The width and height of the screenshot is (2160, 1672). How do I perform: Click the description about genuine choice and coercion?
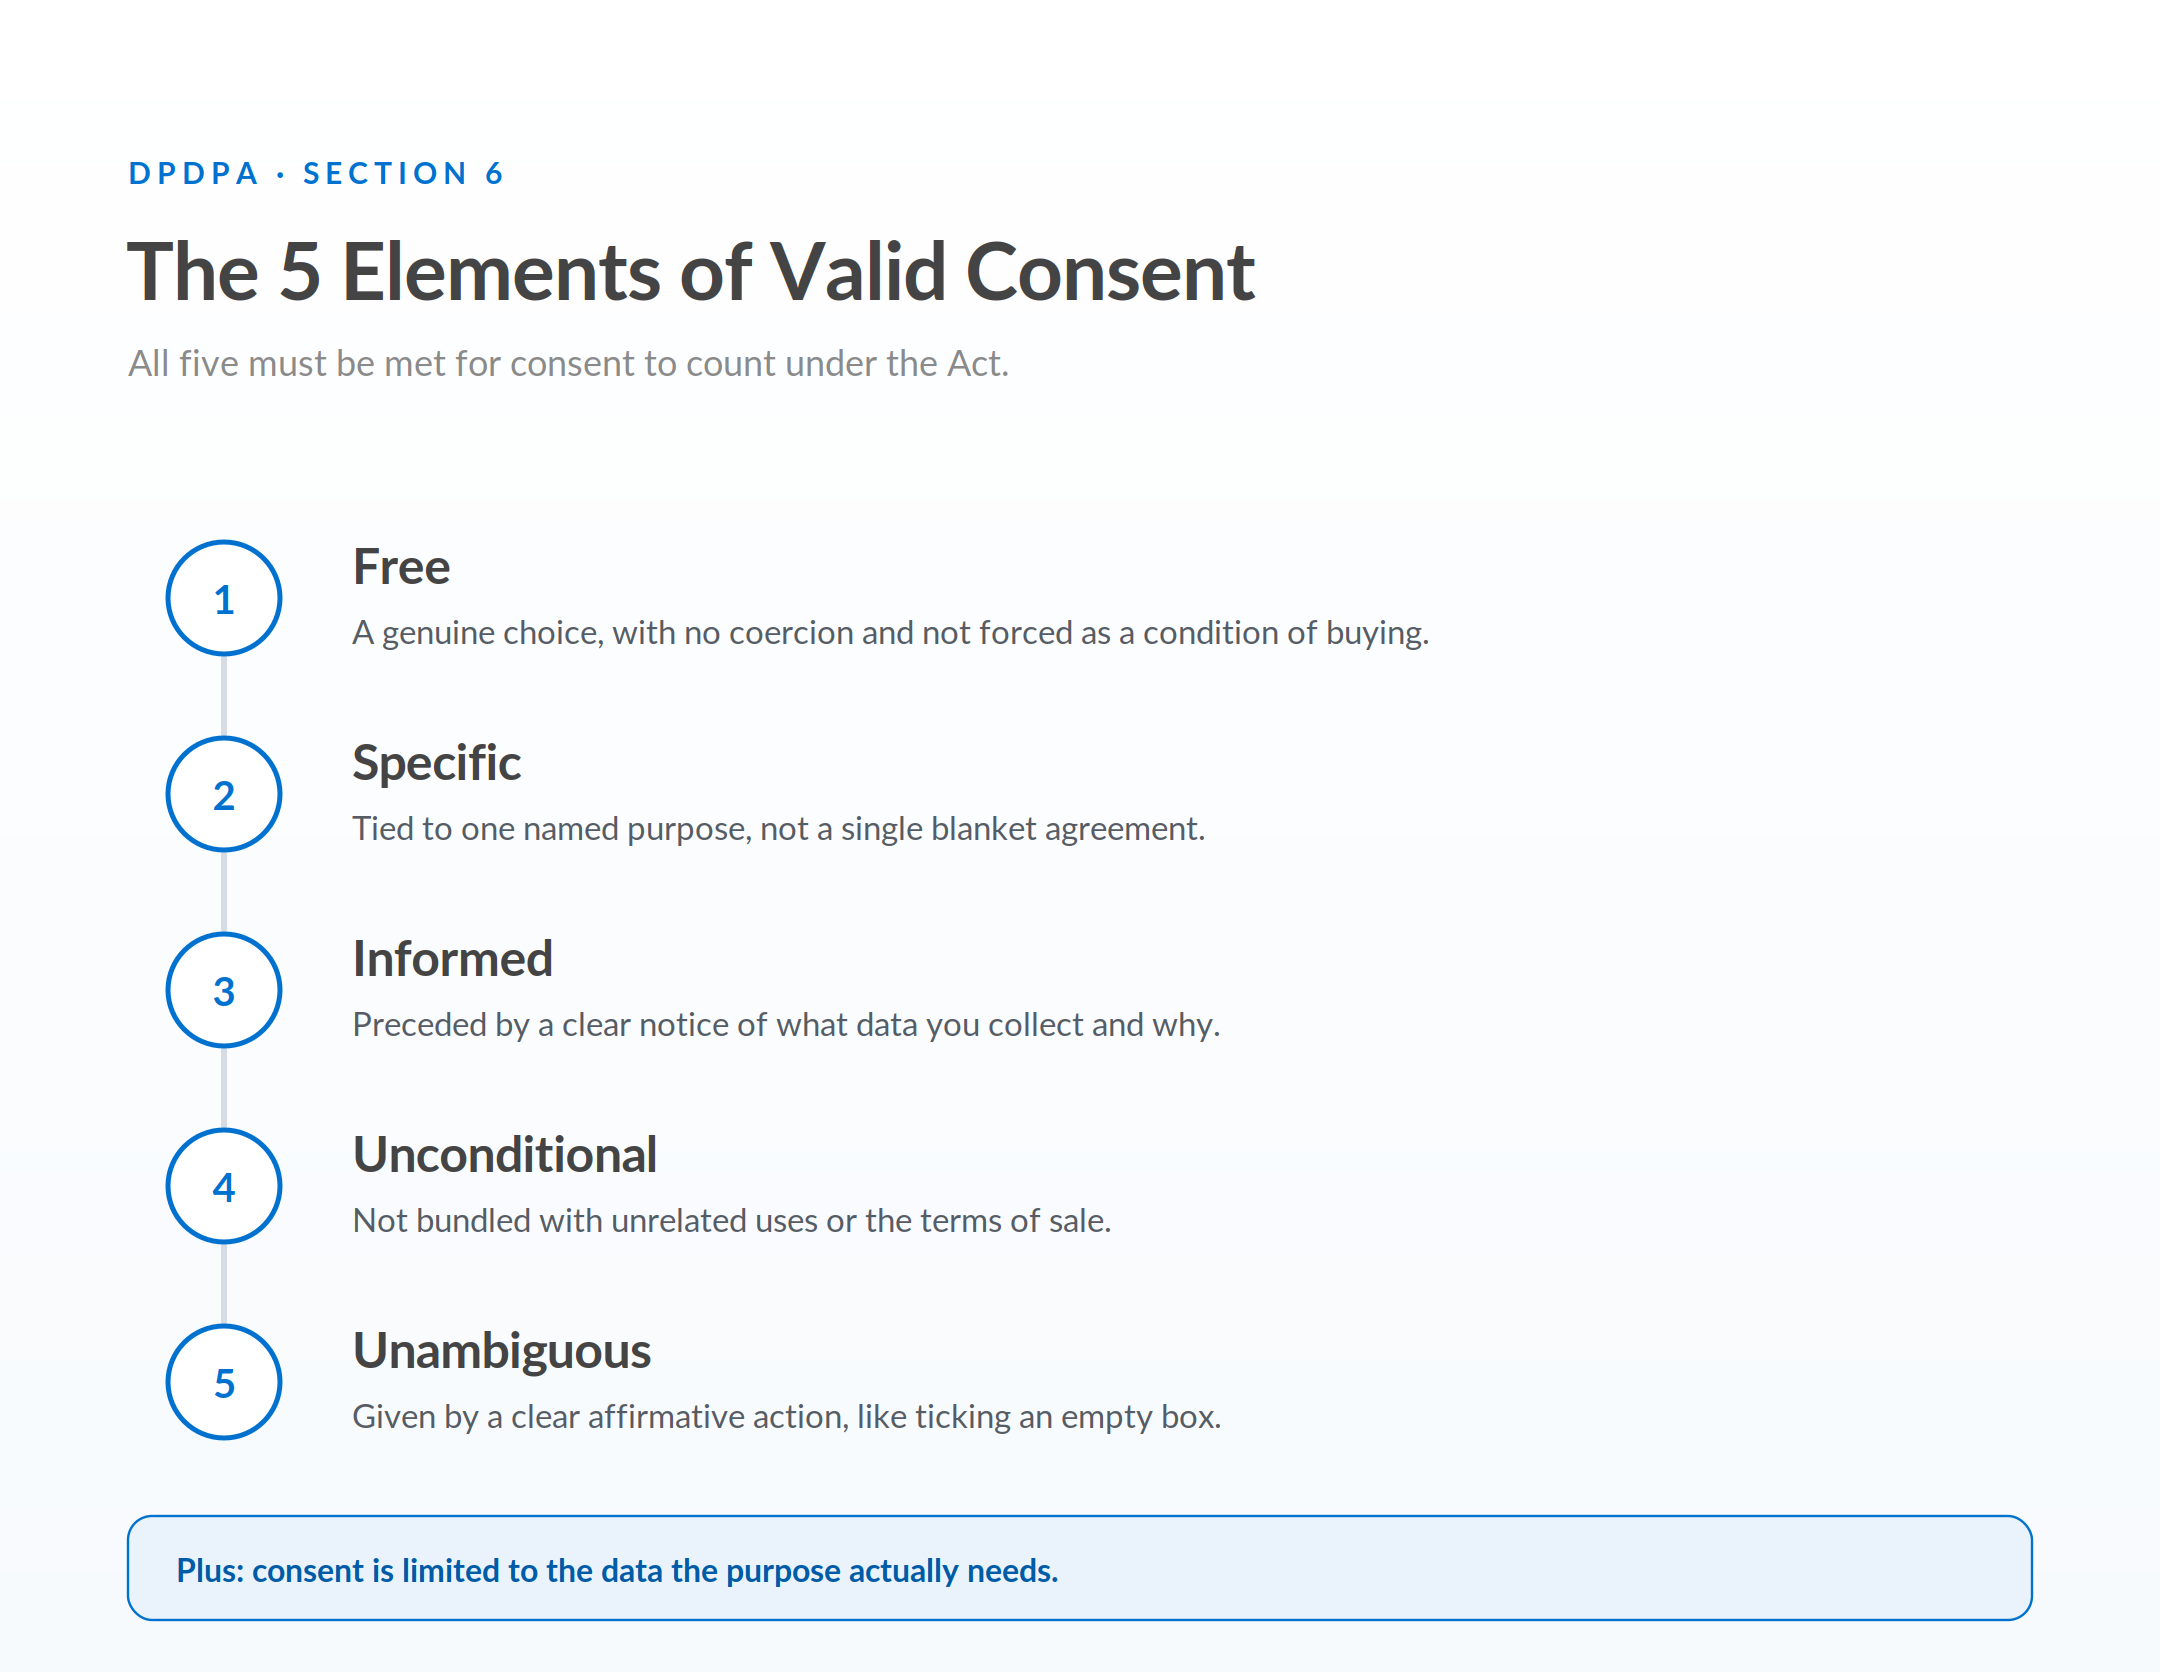click(x=891, y=633)
